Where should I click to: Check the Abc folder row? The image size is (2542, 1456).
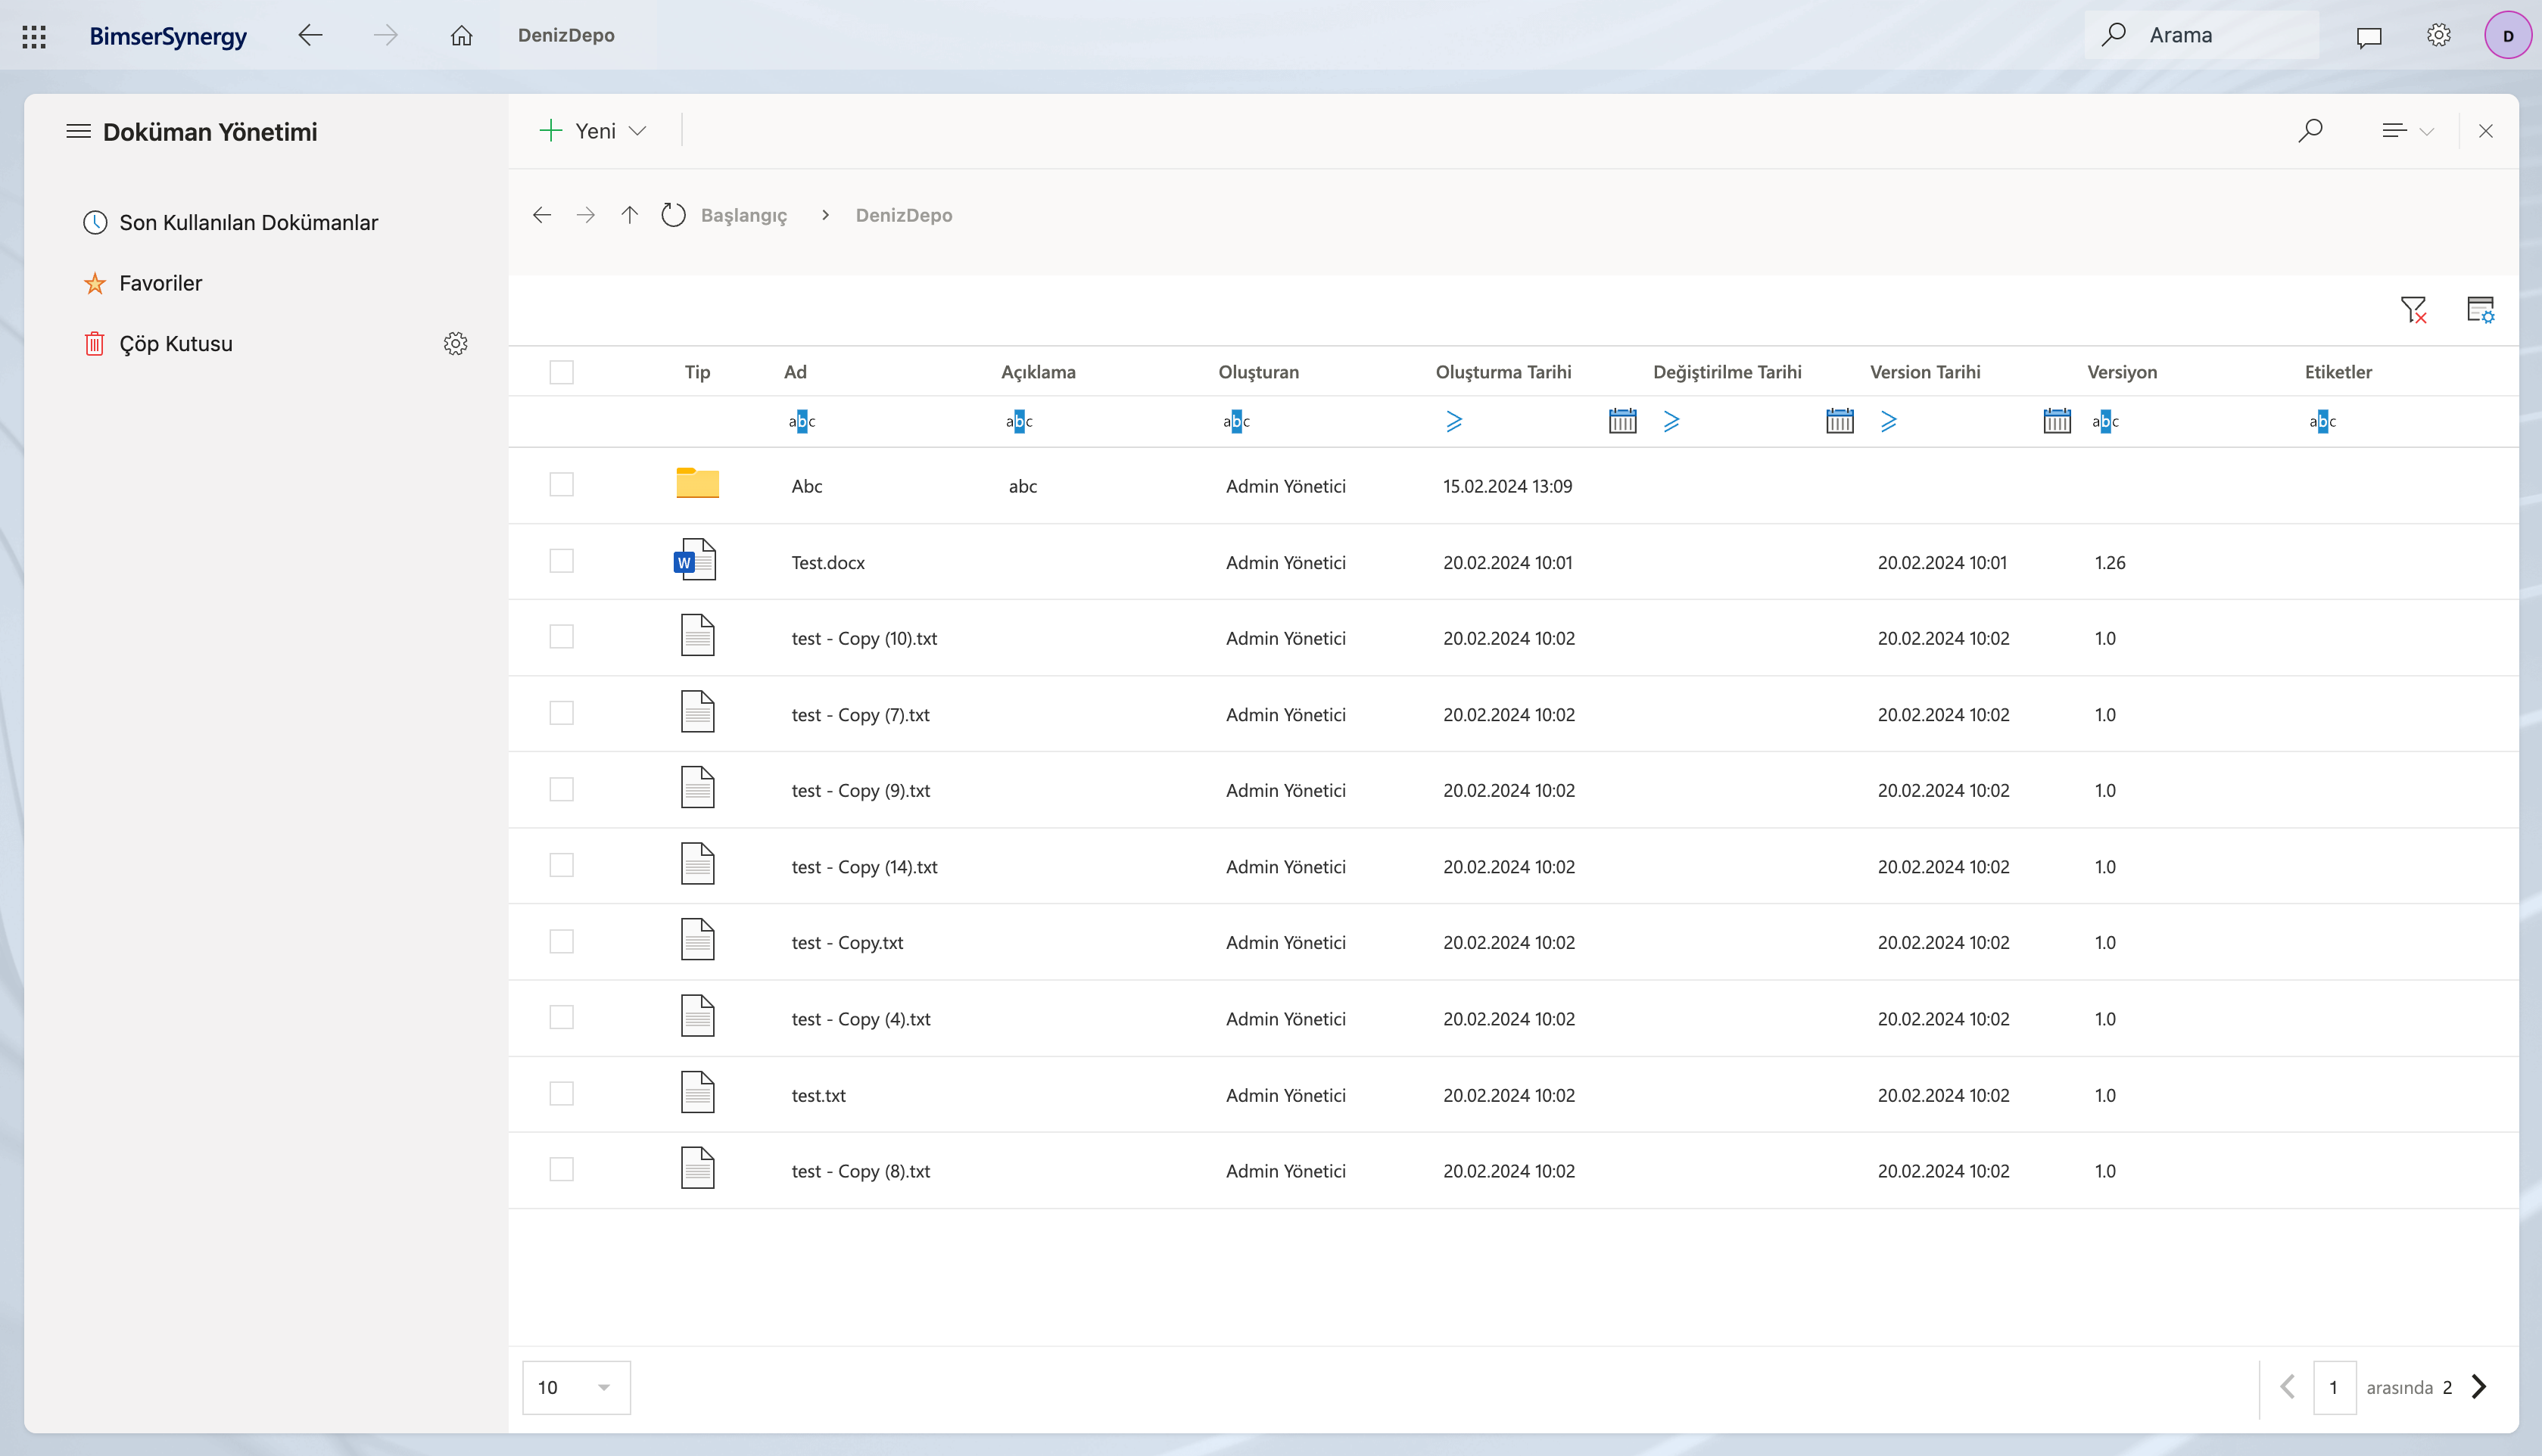(562, 485)
